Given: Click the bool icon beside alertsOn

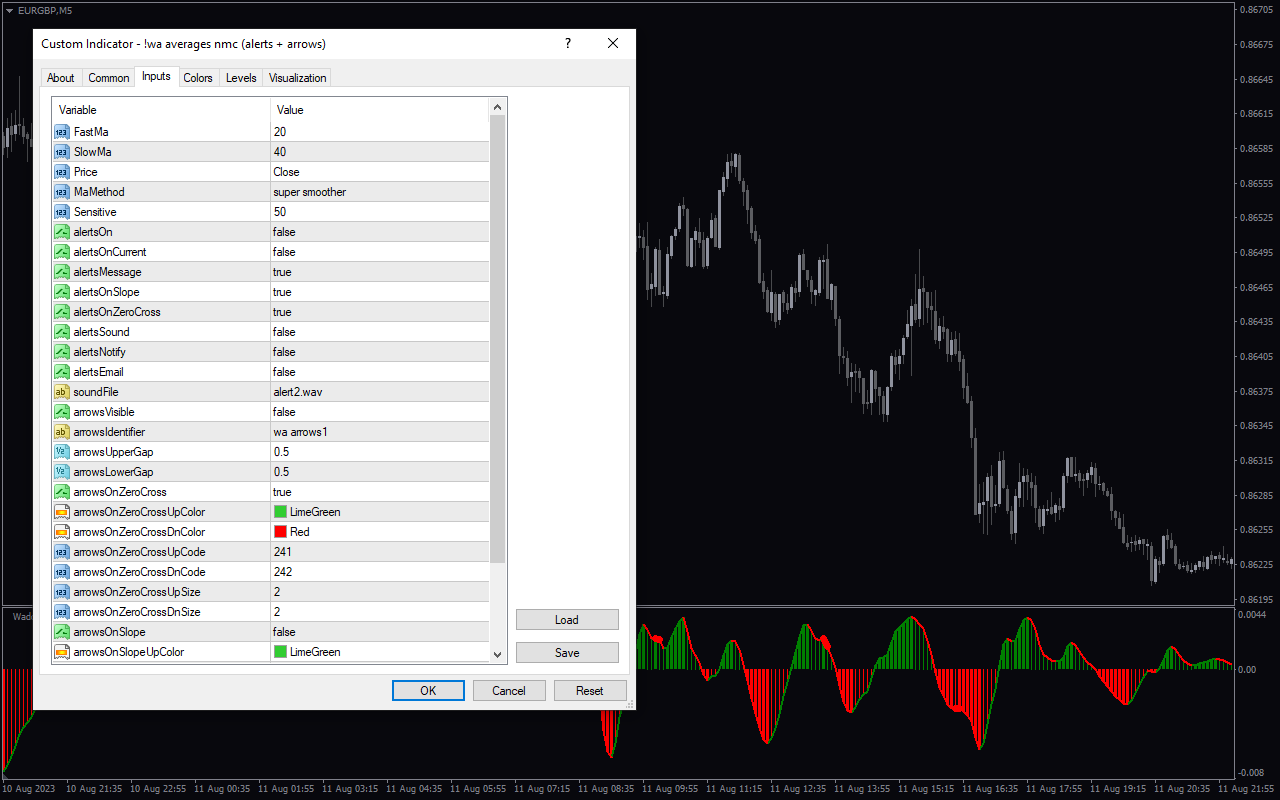Looking at the screenshot, I should pyautogui.click(x=61, y=232).
